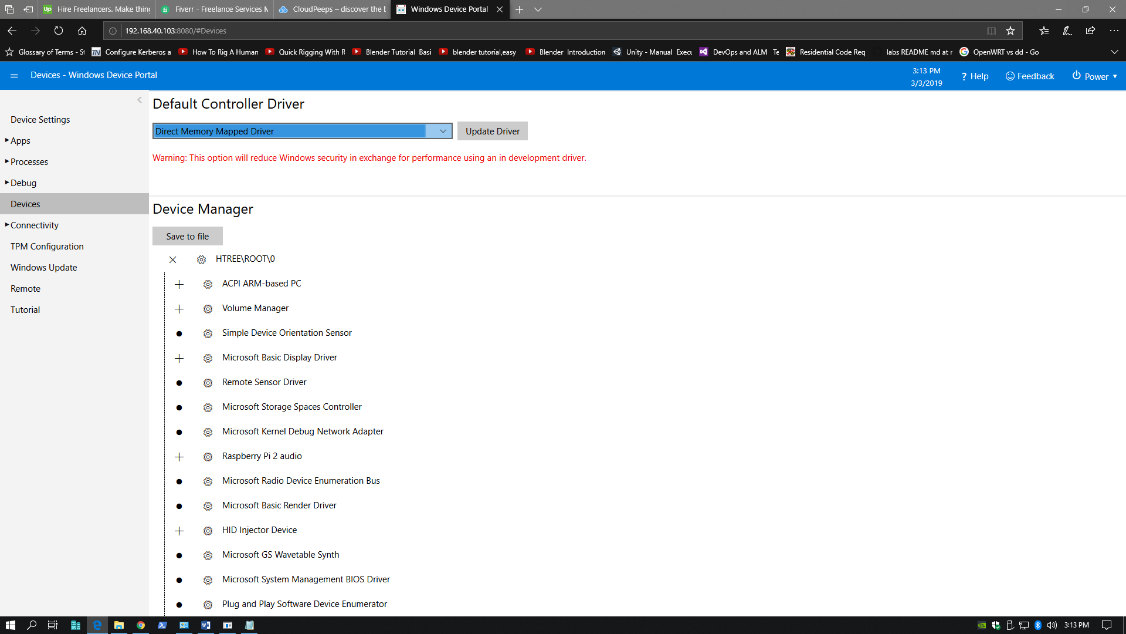Open Windows Update page
The height and width of the screenshot is (634, 1126).
[44, 268]
